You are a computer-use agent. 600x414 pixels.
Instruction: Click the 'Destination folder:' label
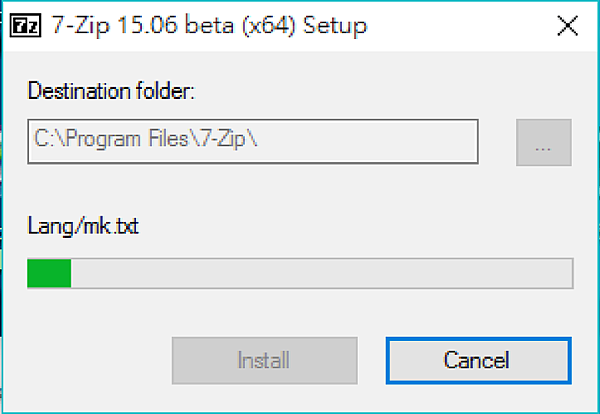coord(111,91)
